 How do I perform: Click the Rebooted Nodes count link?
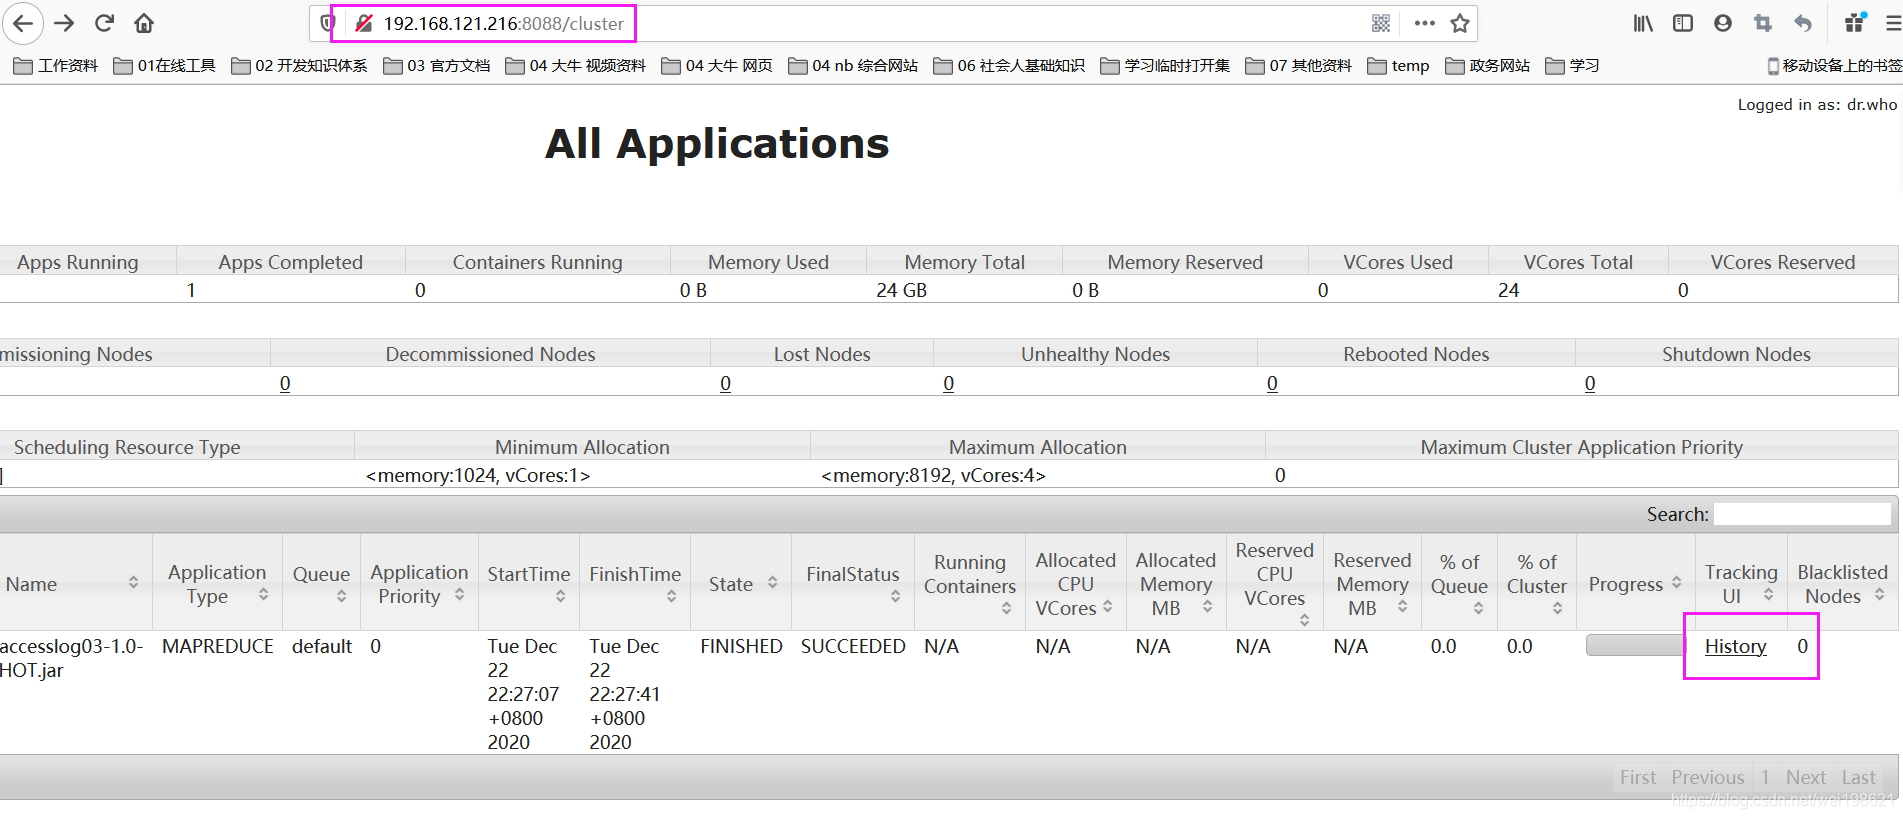[x=1272, y=383]
